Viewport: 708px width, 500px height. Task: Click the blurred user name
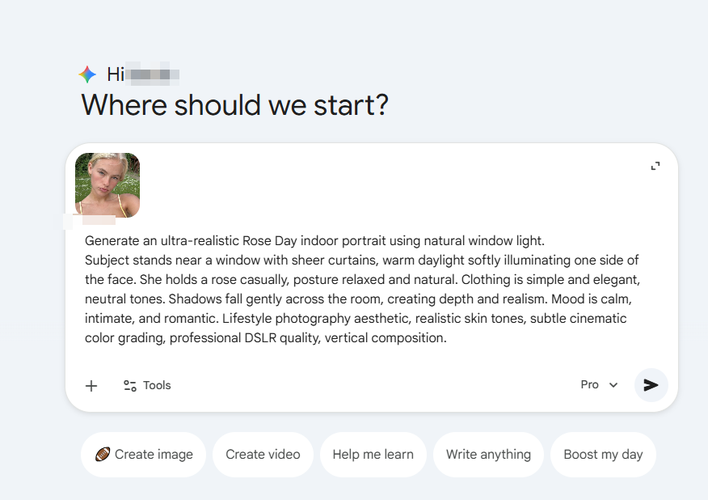154,75
